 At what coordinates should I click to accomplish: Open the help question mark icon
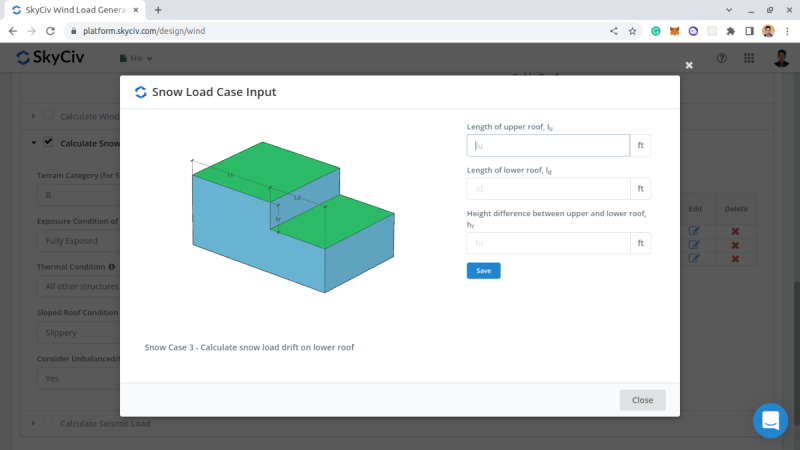(x=721, y=58)
